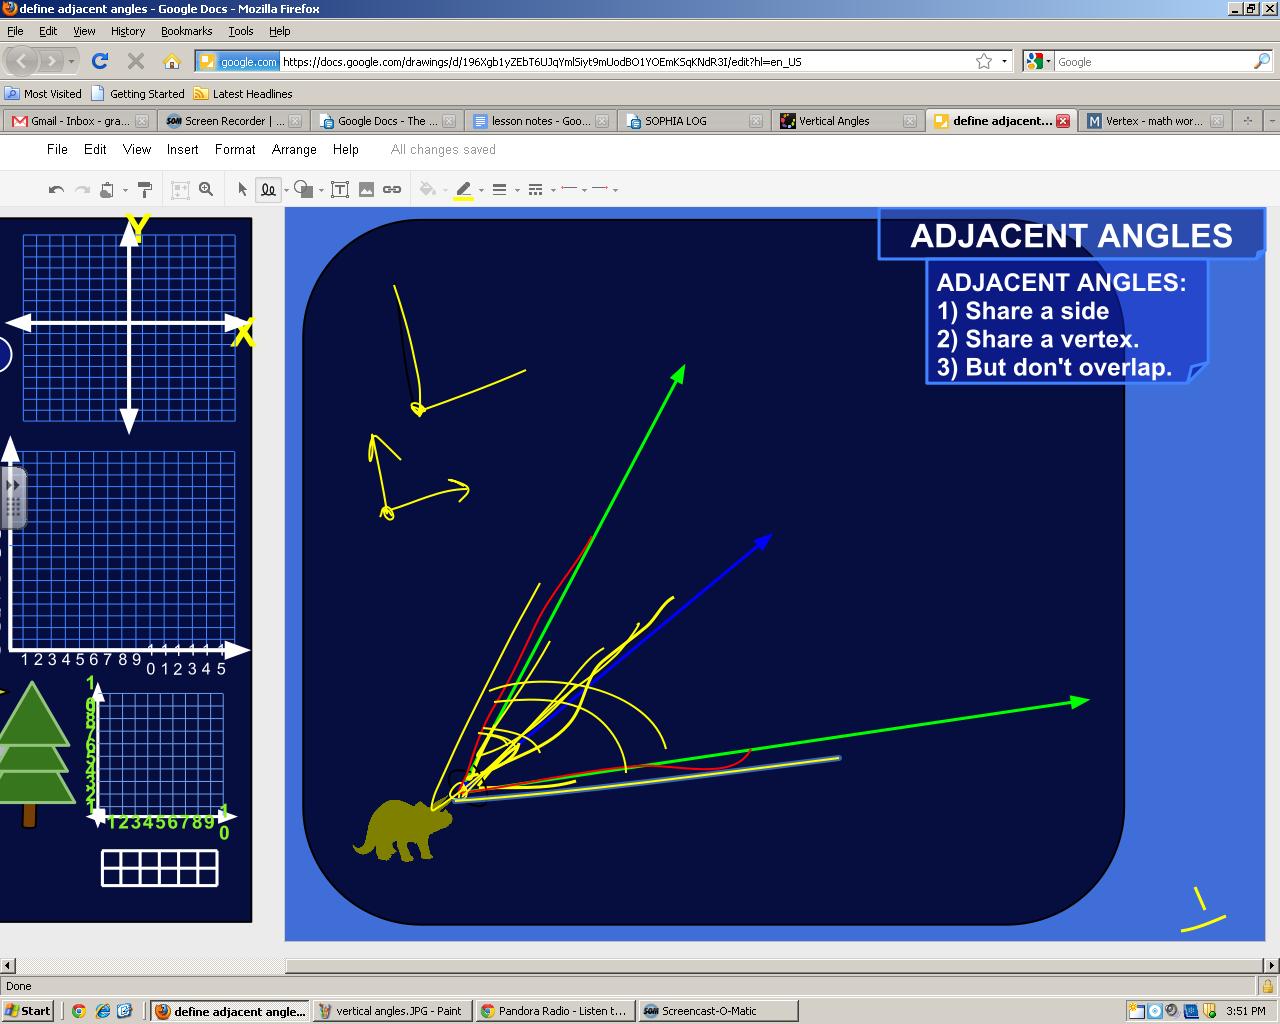Activate the Scribble line tool
1280x1024 pixels.
[268, 189]
